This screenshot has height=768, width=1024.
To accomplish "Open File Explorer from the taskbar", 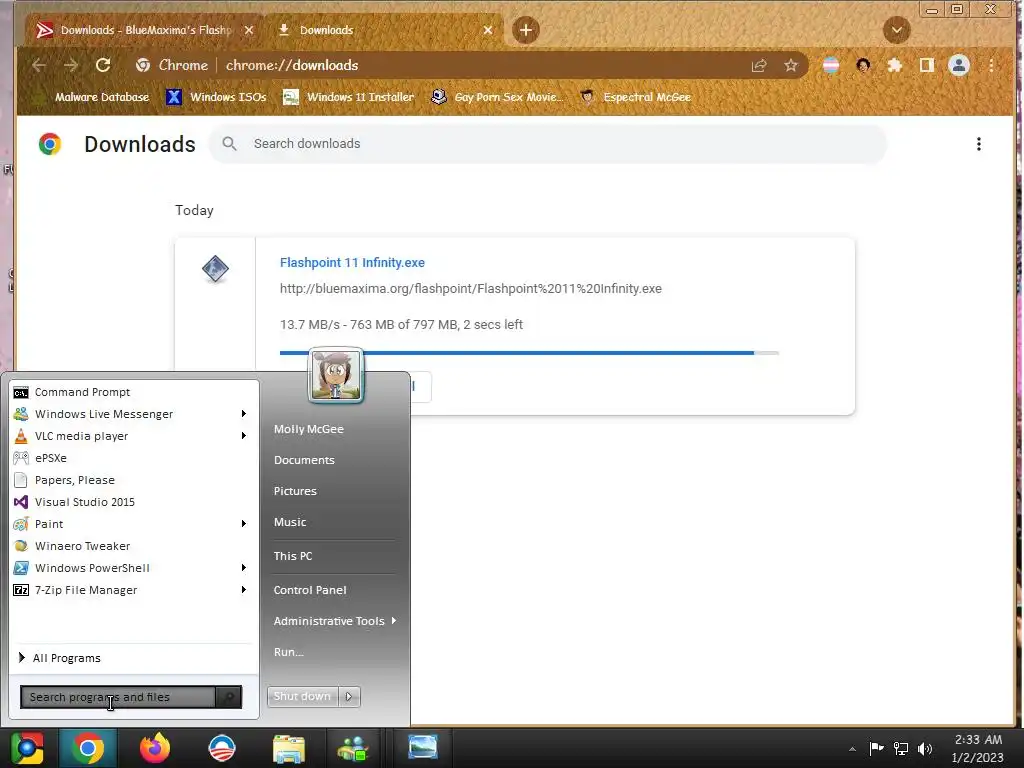I will (x=289, y=748).
